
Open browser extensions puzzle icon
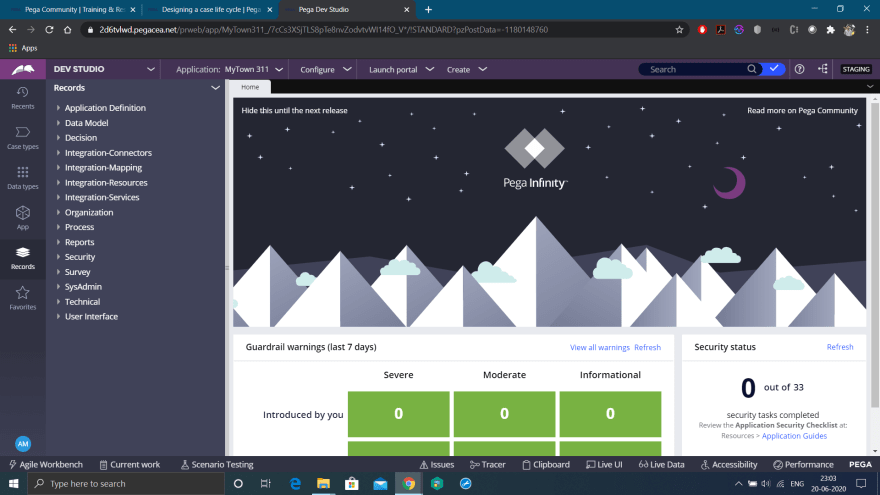831,30
